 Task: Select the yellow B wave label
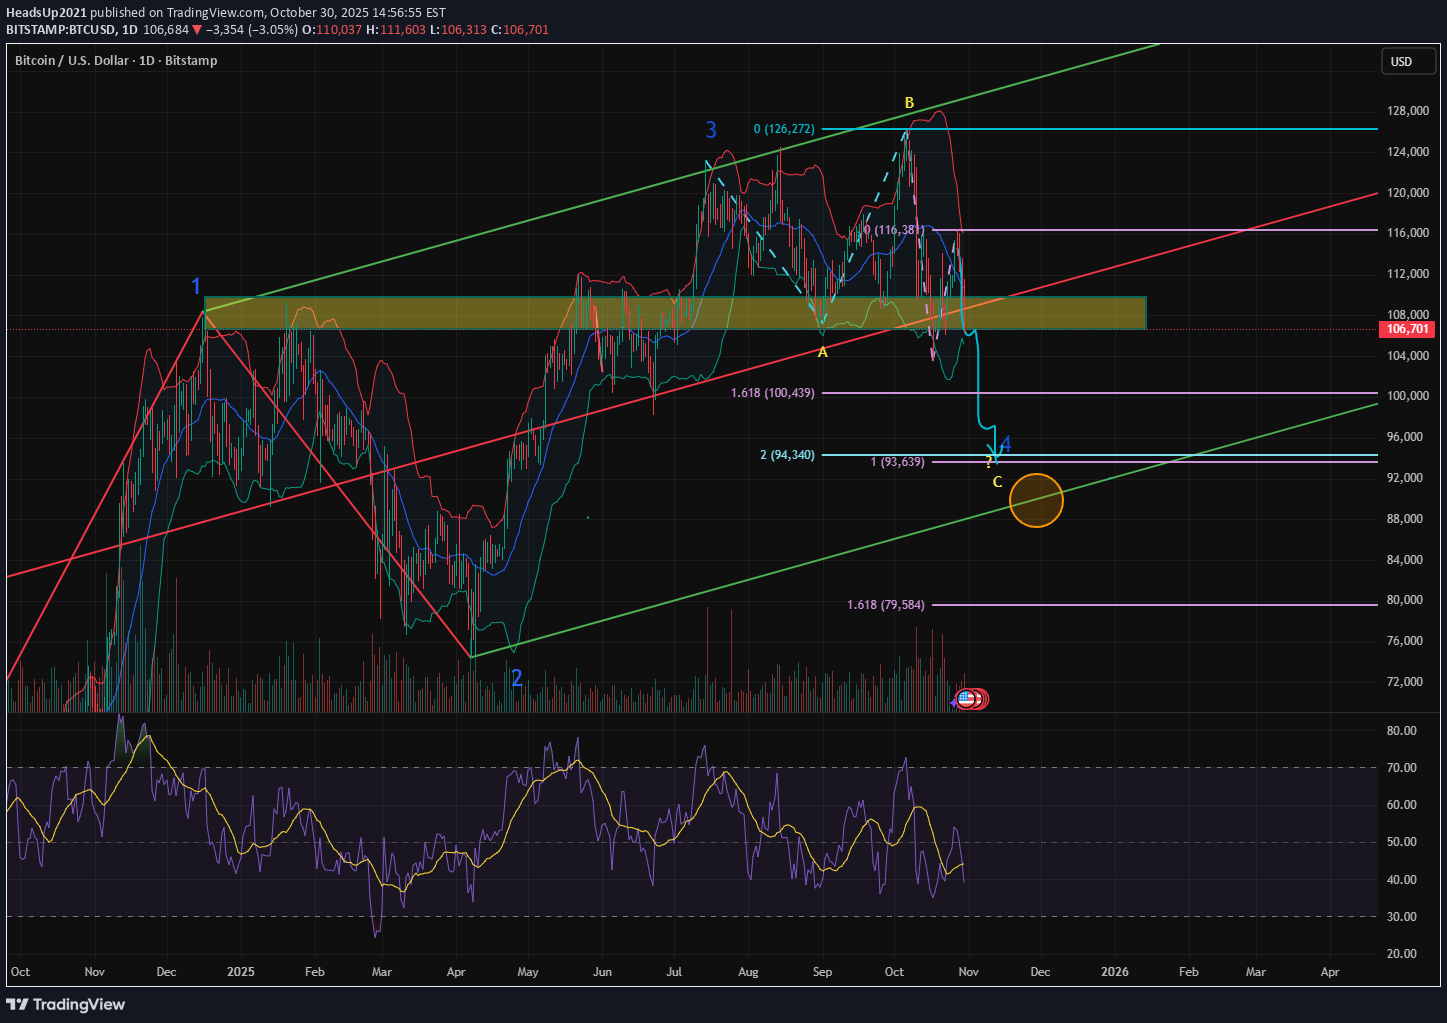909,103
